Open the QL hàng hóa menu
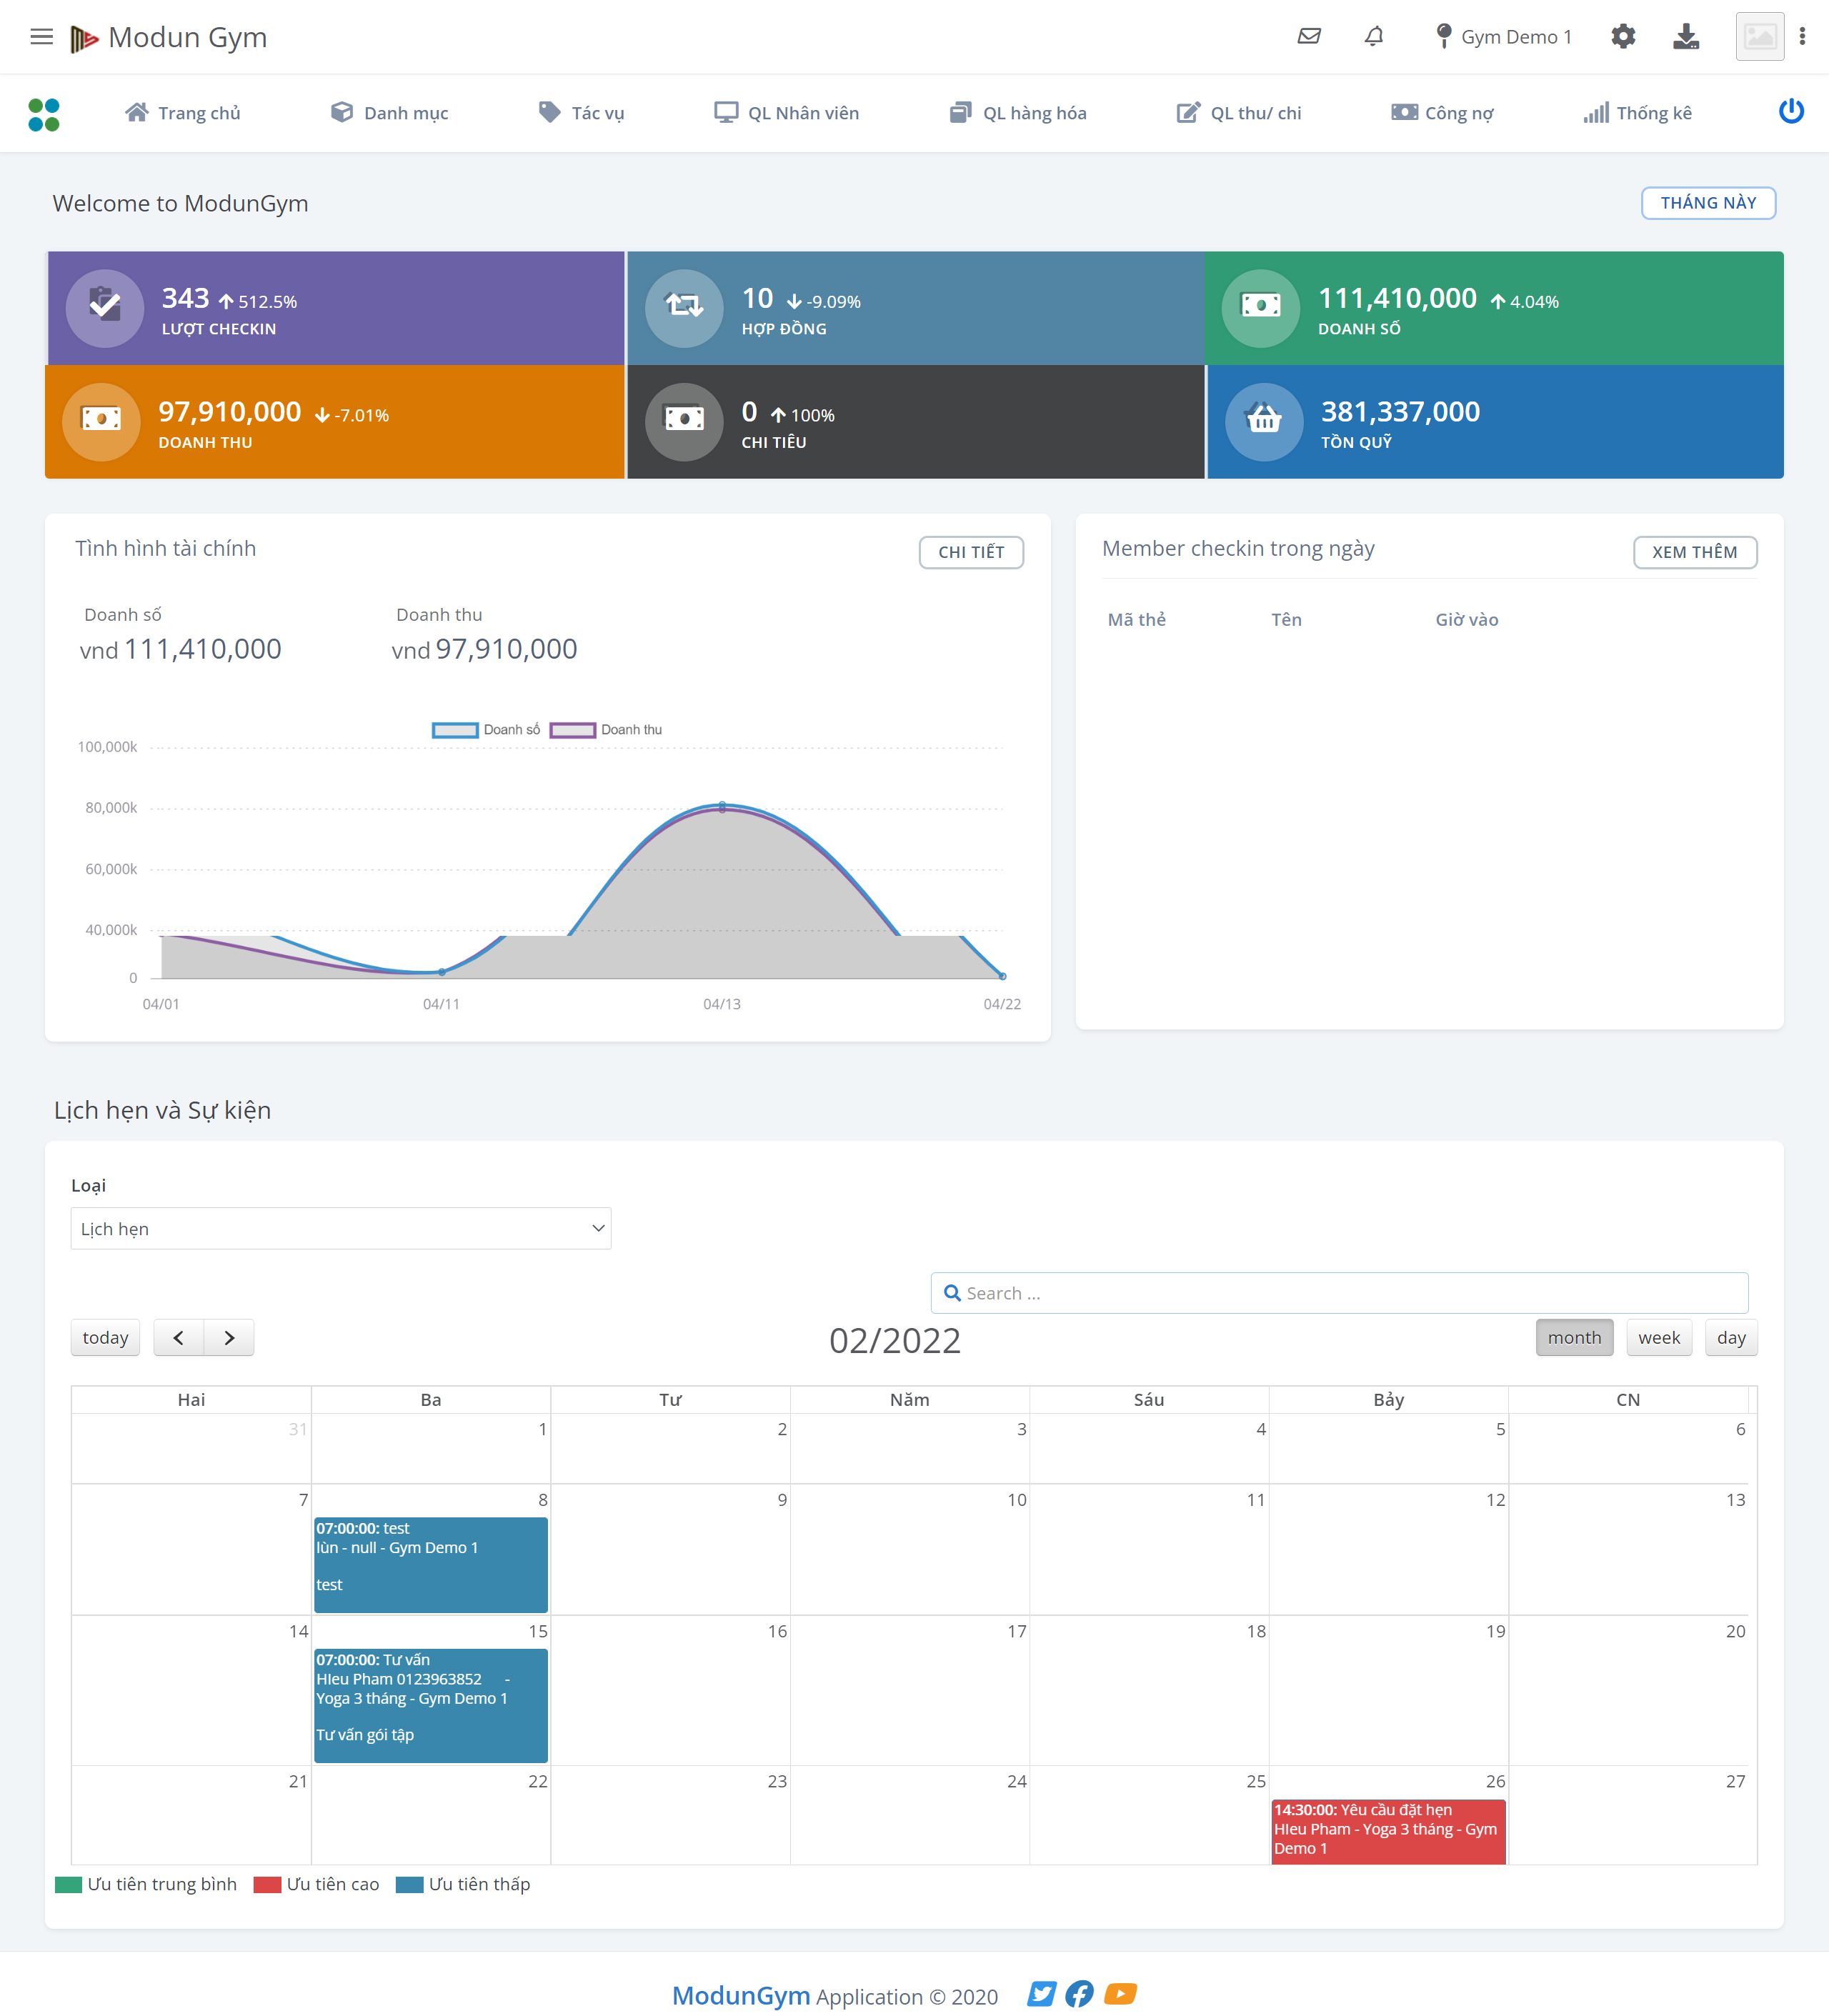This screenshot has height=2016, width=1829. (x=1018, y=113)
